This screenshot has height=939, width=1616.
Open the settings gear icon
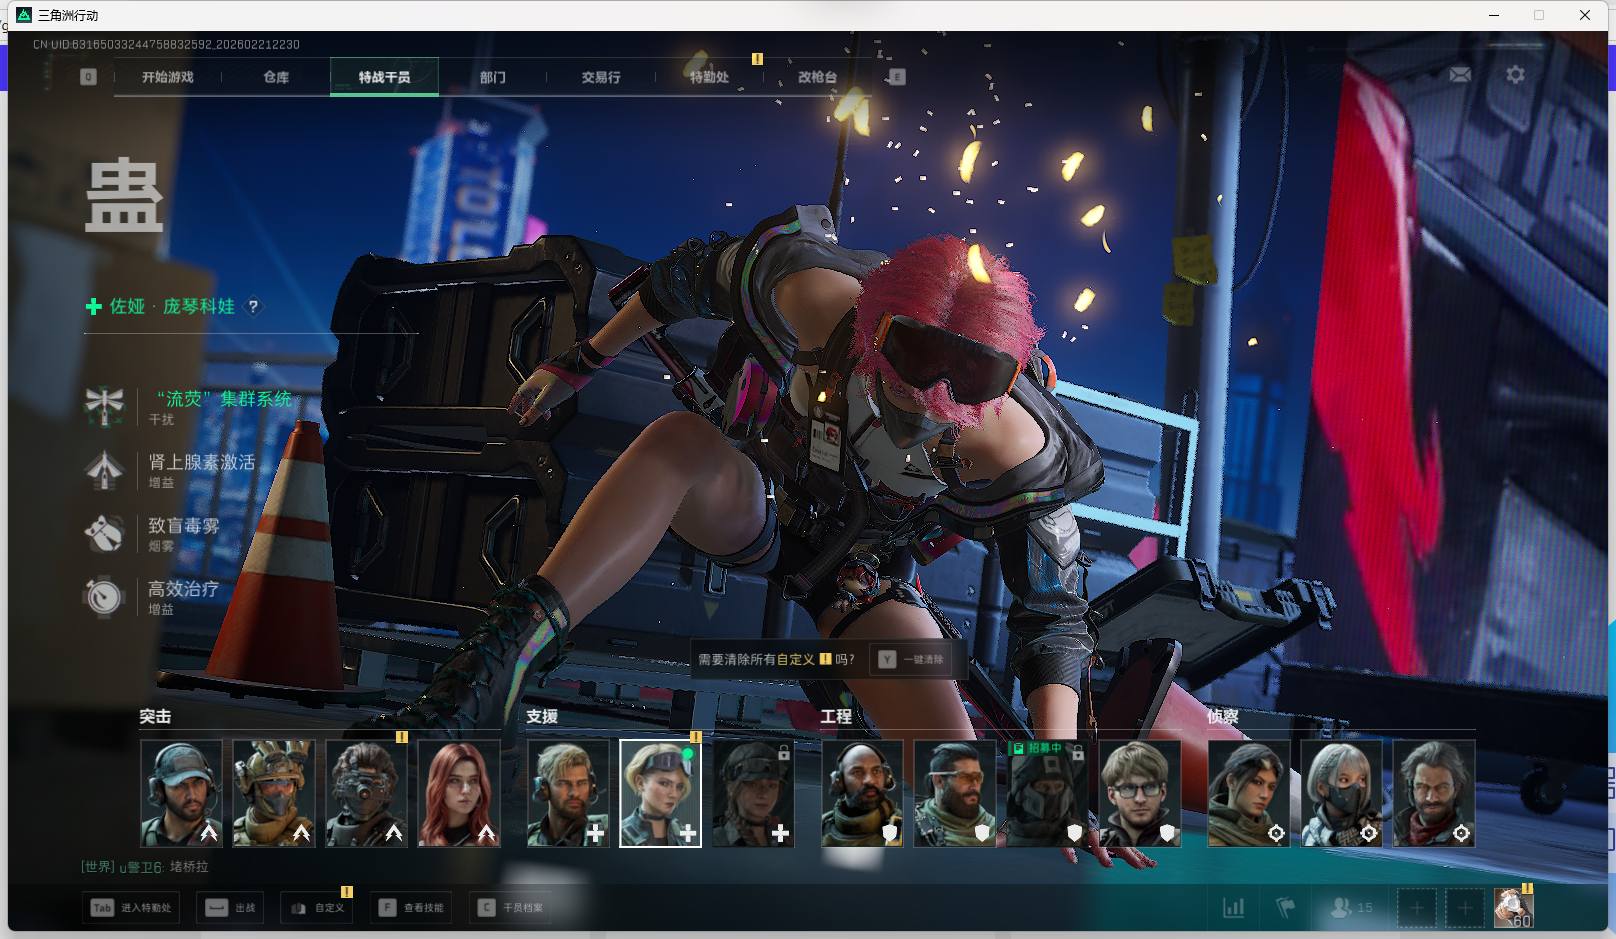(1515, 75)
